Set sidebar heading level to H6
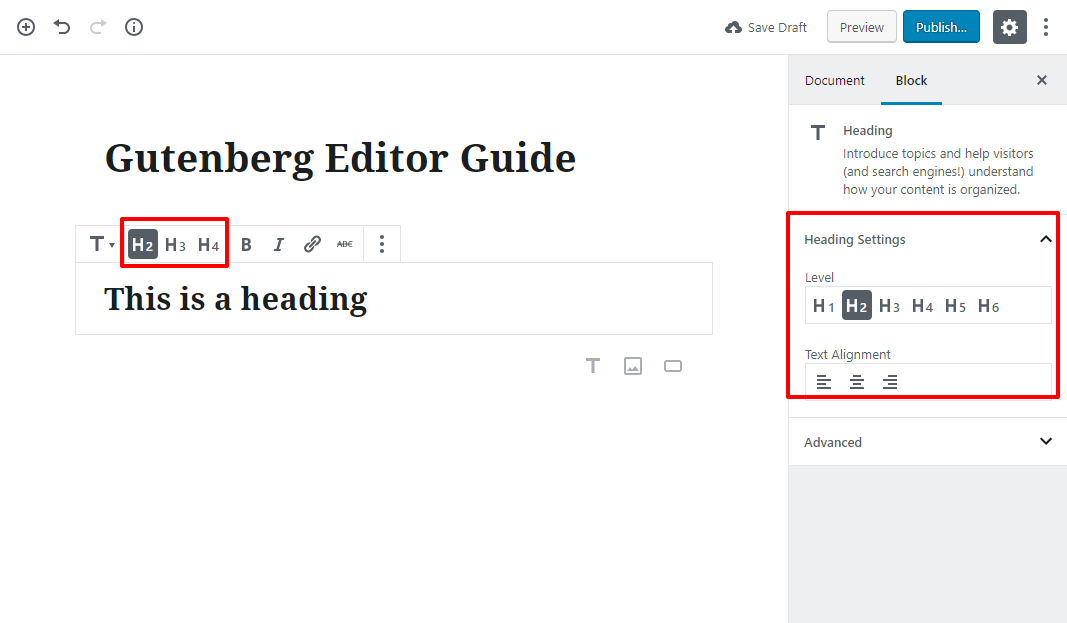This screenshot has width=1067, height=623. pos(989,306)
